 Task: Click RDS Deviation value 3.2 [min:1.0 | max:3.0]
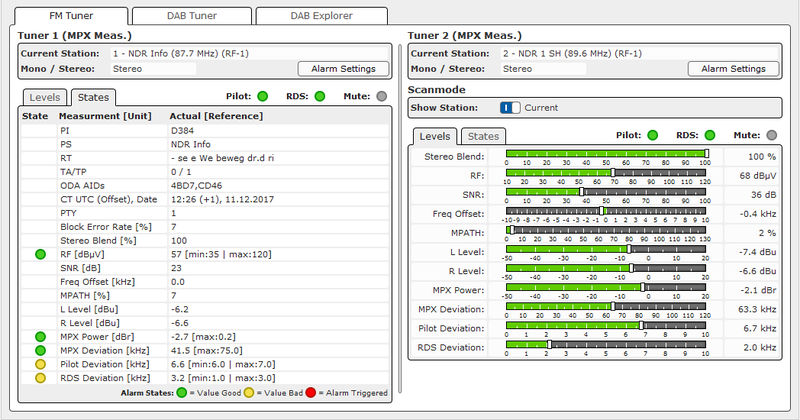[x=223, y=378]
